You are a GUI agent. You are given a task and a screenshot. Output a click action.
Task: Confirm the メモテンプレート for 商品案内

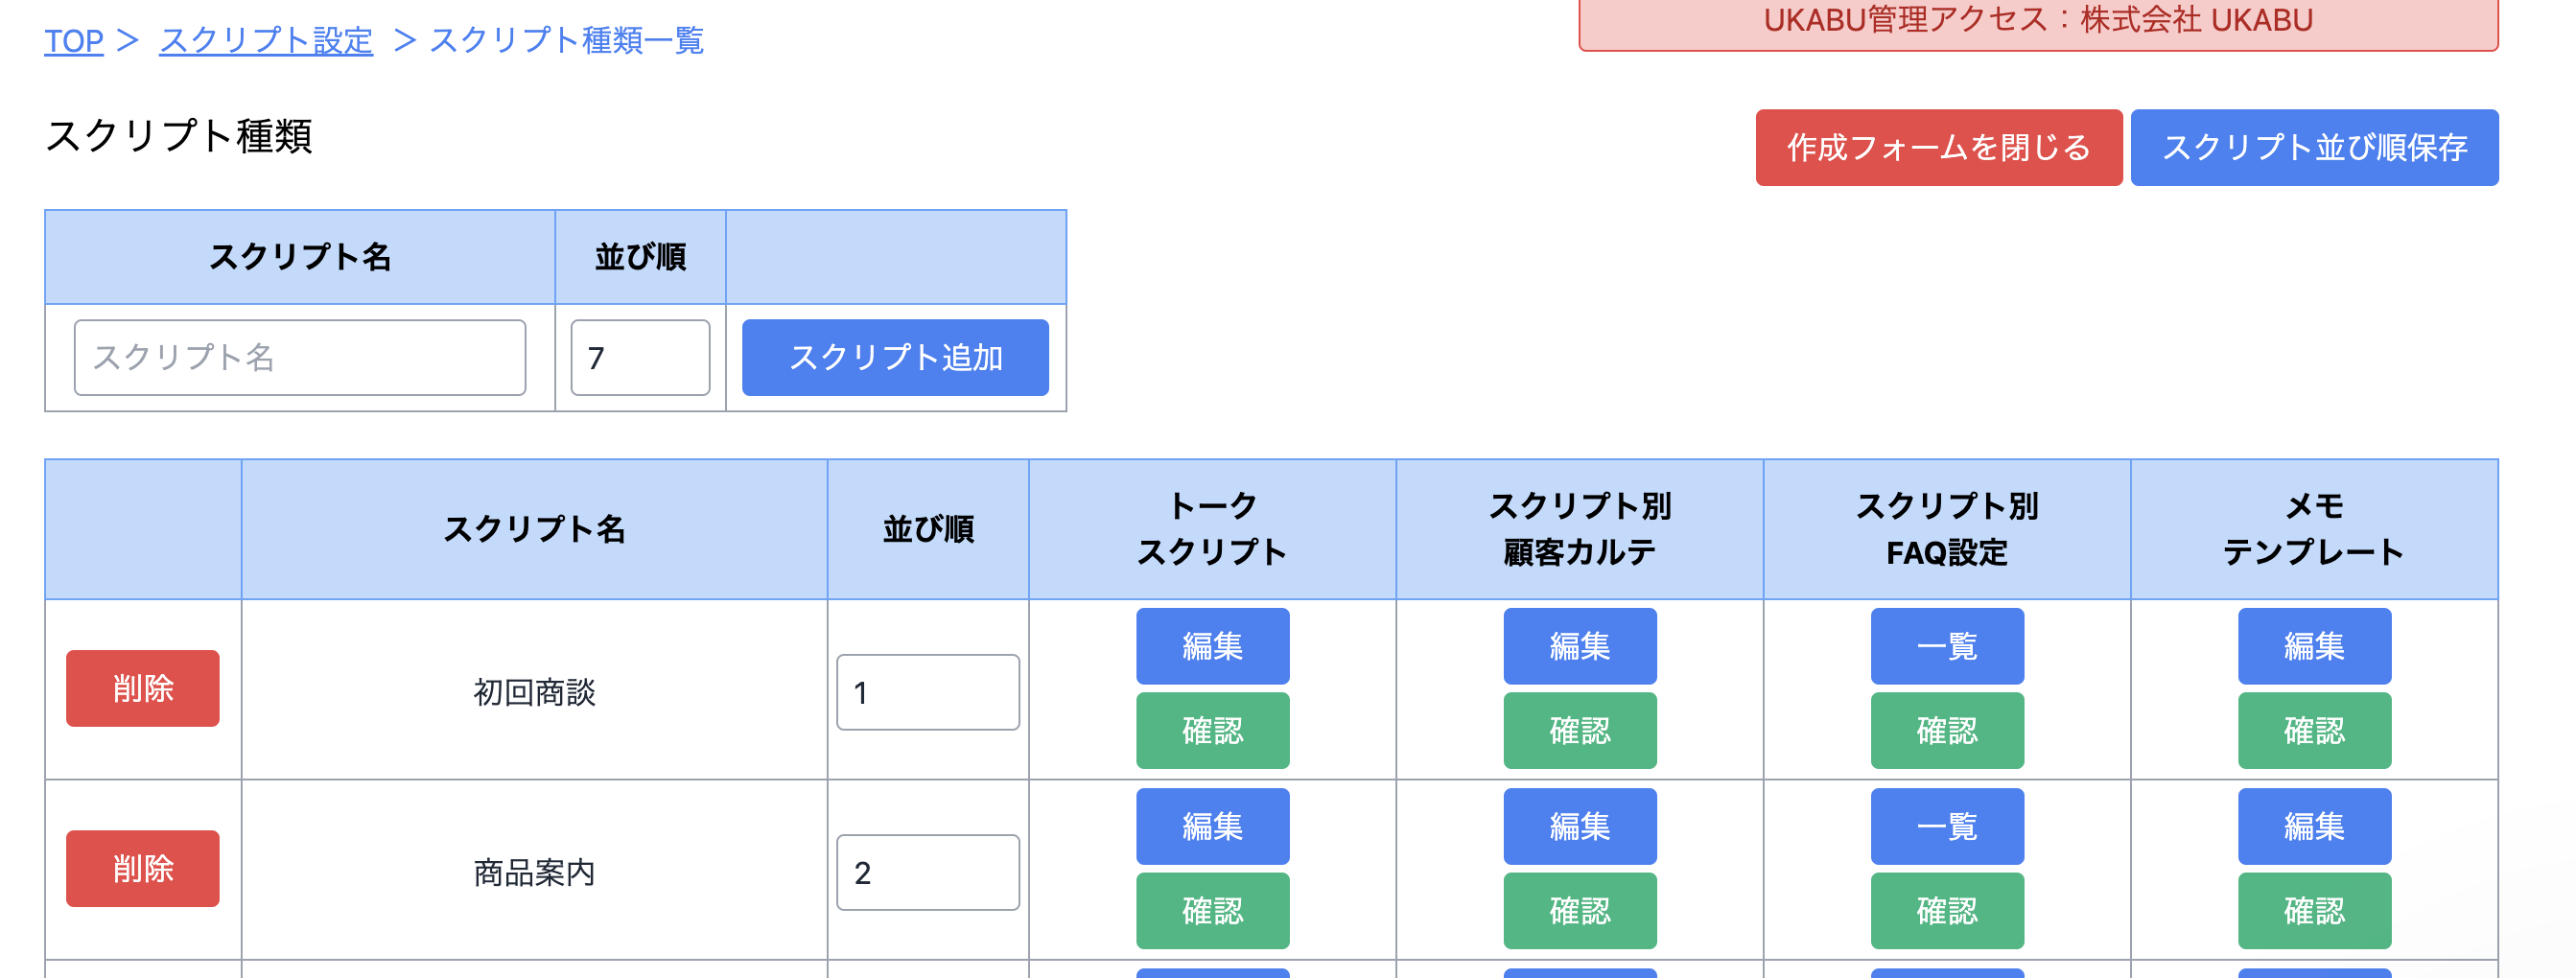coord(2313,910)
